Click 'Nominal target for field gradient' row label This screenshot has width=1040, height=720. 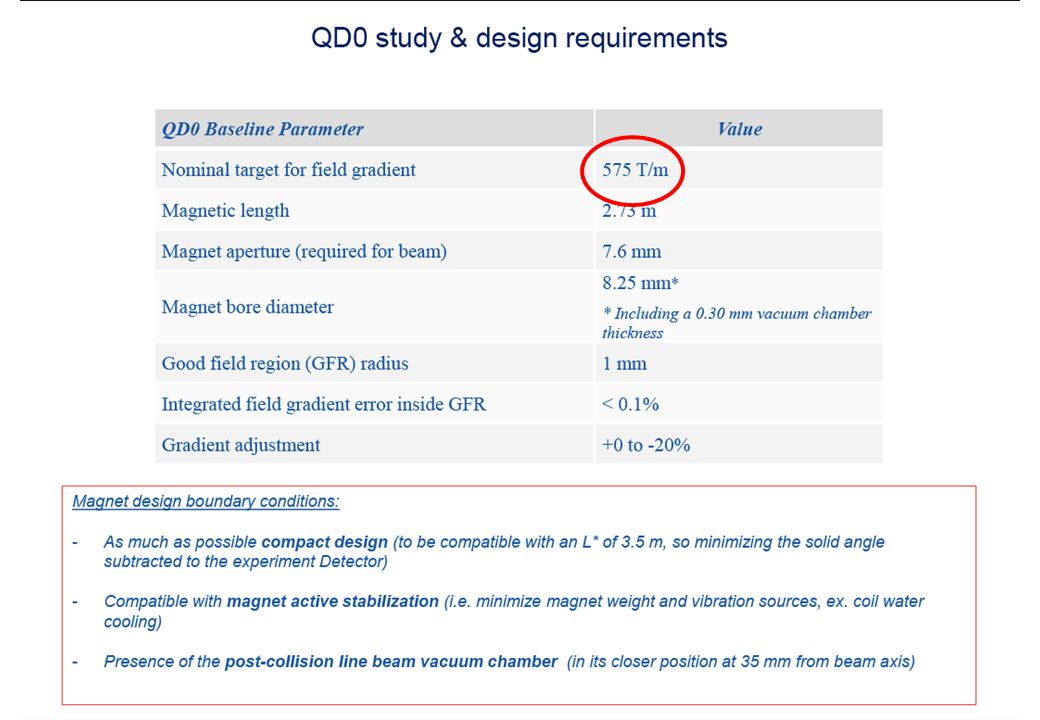coord(289,170)
